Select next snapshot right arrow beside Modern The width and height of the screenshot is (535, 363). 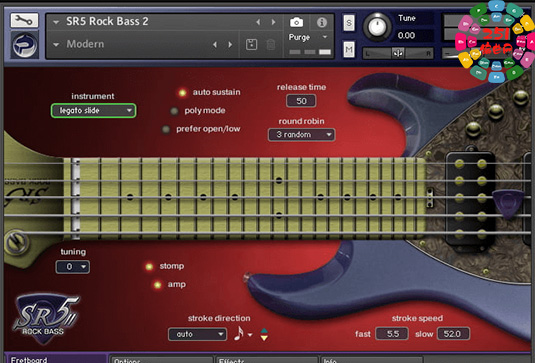(x=230, y=45)
